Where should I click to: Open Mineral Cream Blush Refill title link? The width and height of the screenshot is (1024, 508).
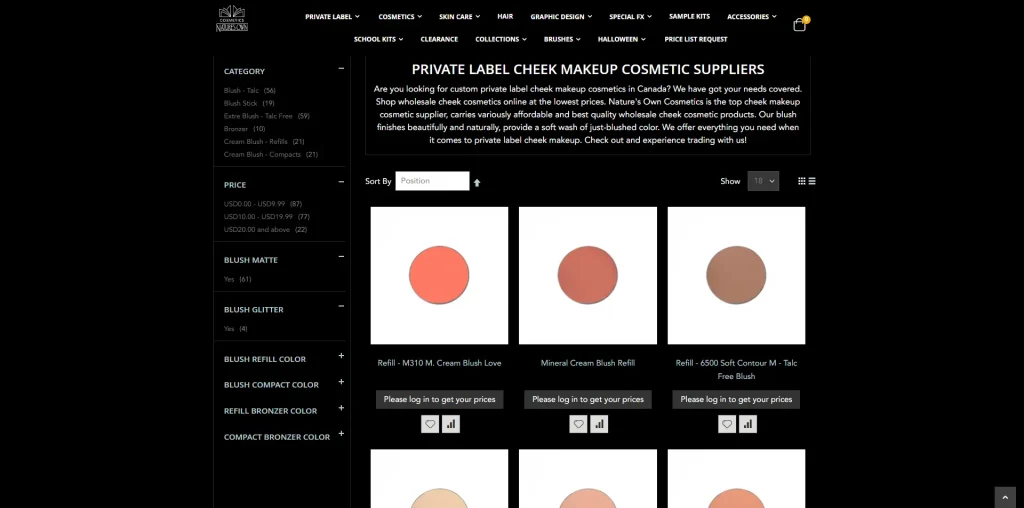588,363
